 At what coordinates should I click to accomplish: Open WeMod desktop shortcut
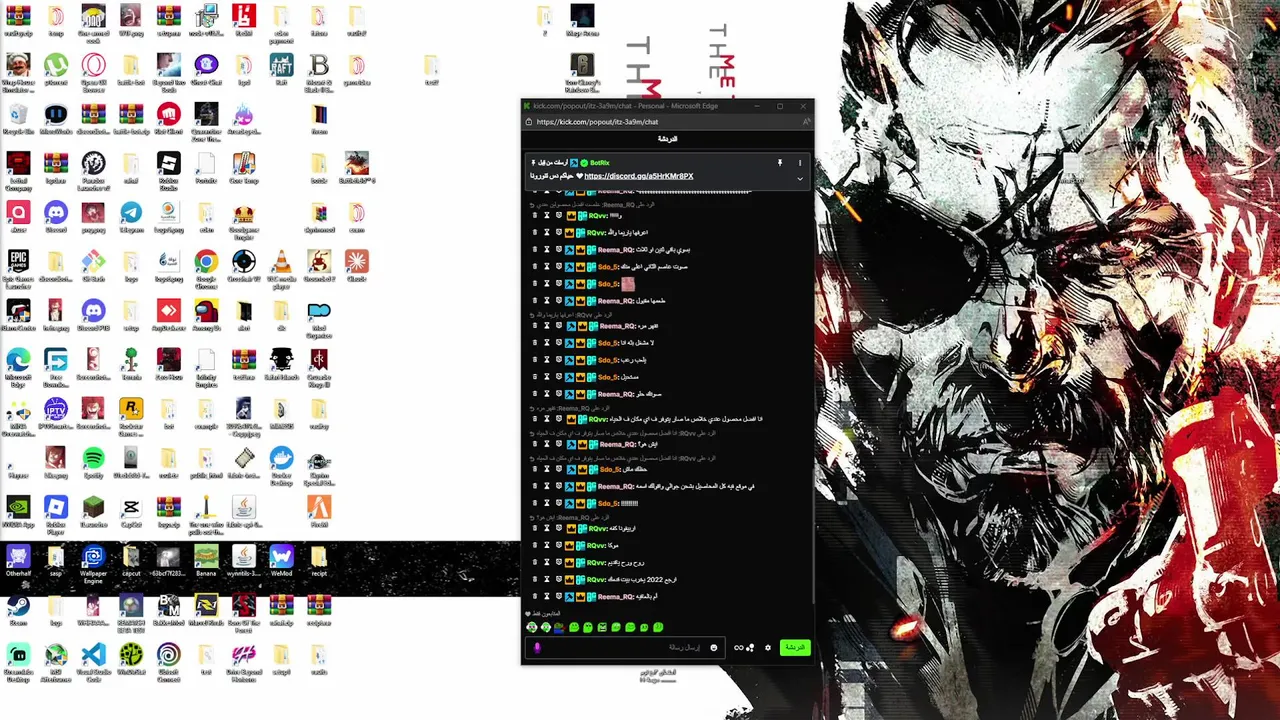coord(281,558)
